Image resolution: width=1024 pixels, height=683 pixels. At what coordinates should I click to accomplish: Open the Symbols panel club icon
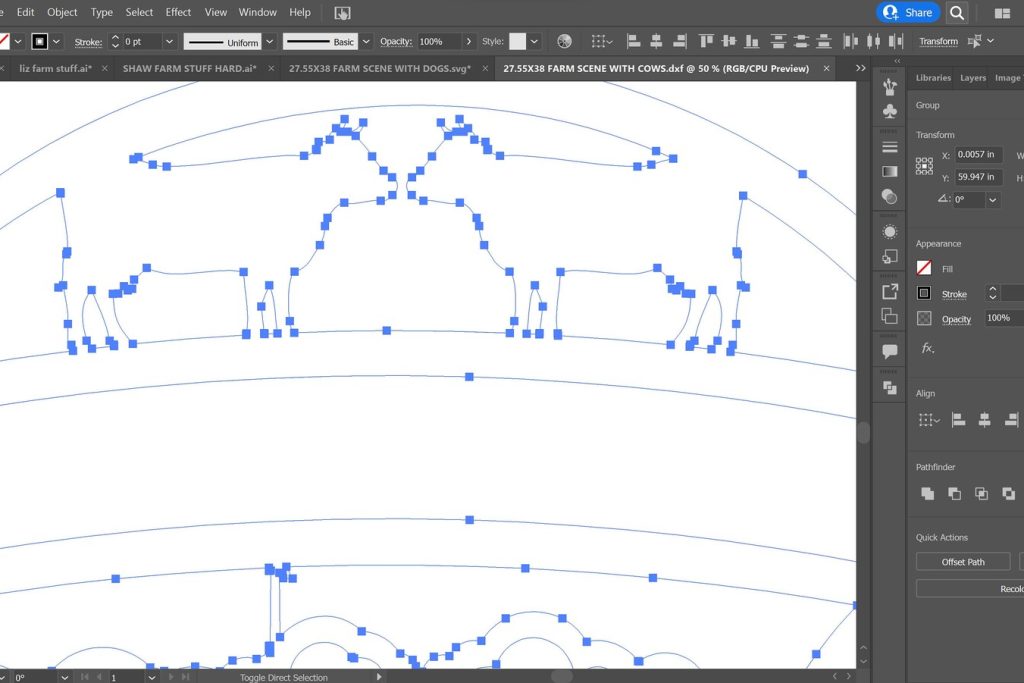coord(889,112)
